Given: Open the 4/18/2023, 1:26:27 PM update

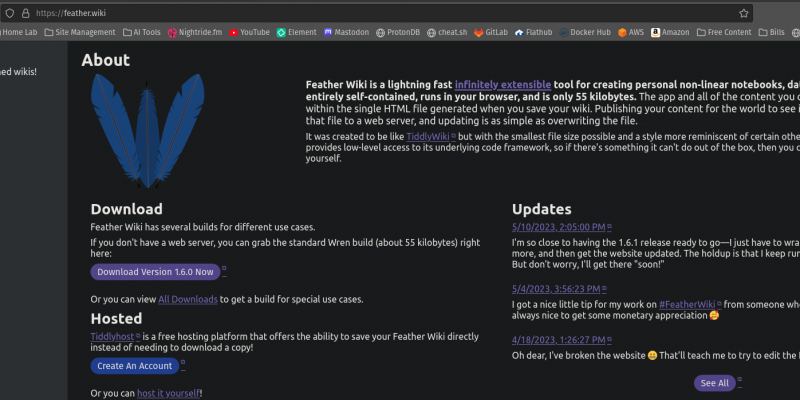Looking at the screenshot, I should click(561, 340).
